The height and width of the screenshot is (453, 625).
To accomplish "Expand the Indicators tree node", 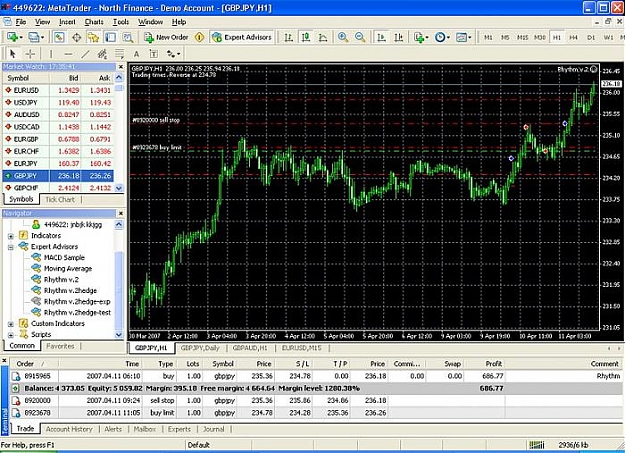I will tap(11, 236).
